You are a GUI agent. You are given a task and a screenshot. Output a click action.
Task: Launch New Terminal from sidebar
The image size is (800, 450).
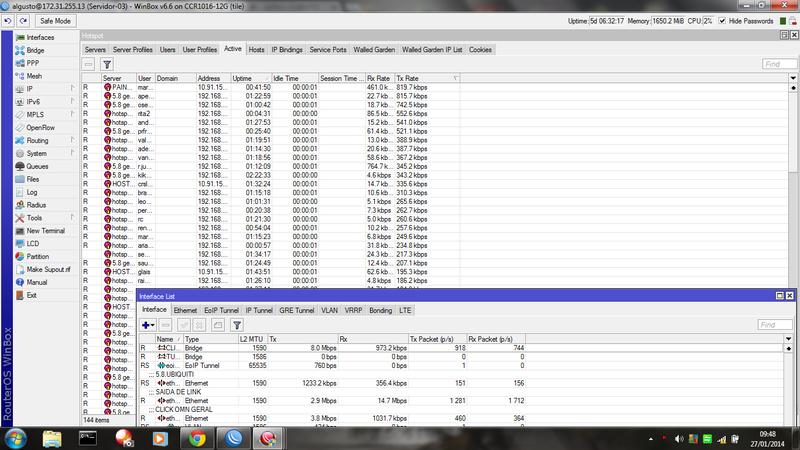45,231
